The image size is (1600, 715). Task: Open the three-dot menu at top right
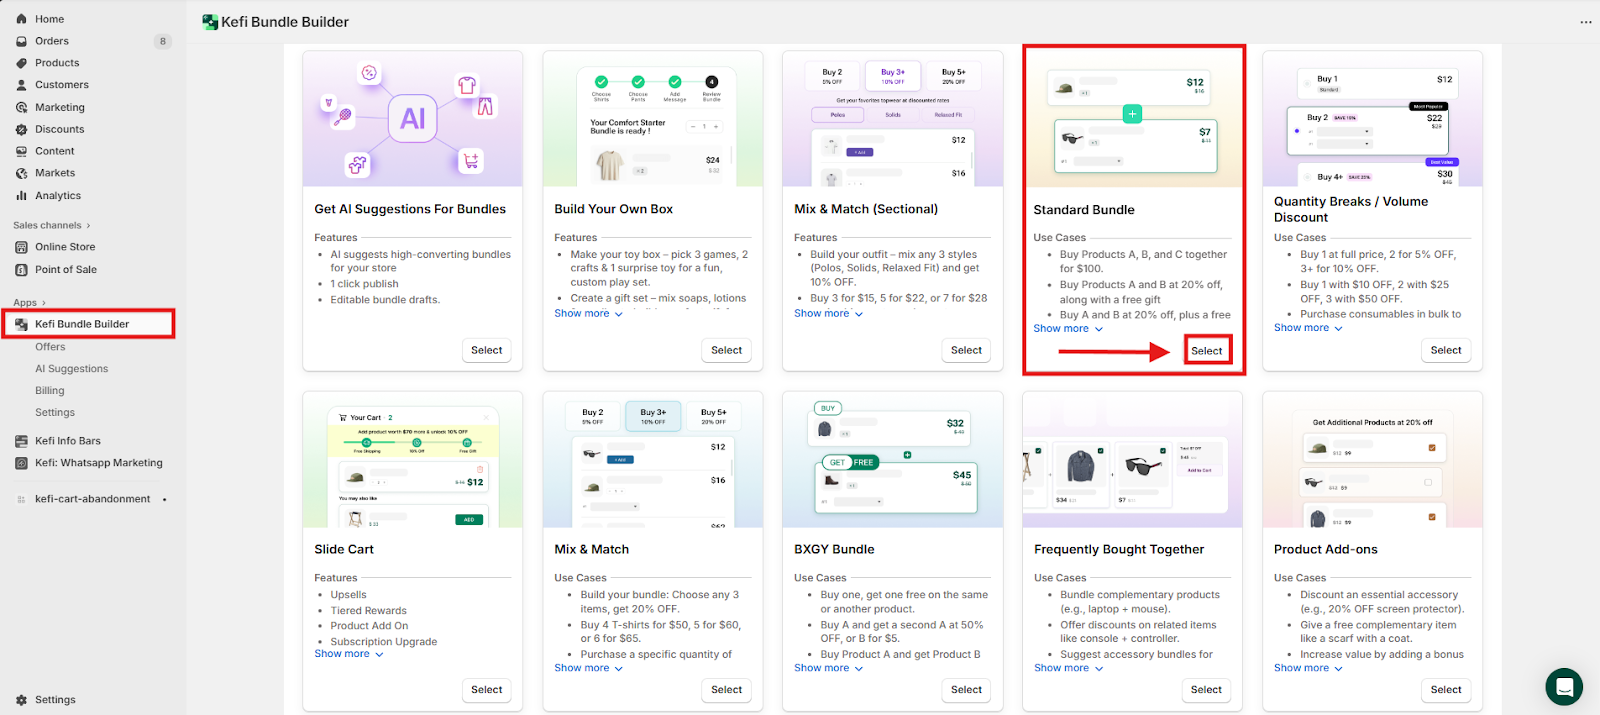pos(1585,22)
